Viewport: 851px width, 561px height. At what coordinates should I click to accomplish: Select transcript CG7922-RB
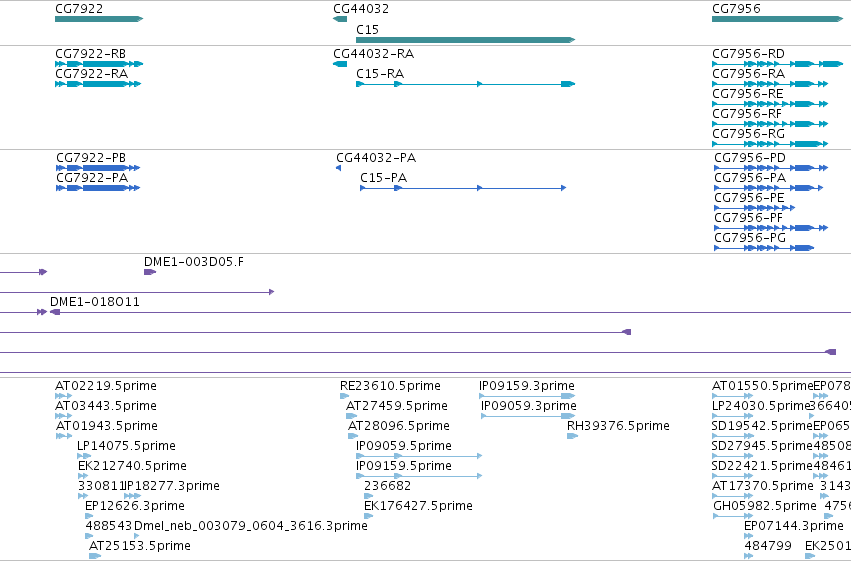tap(99, 64)
